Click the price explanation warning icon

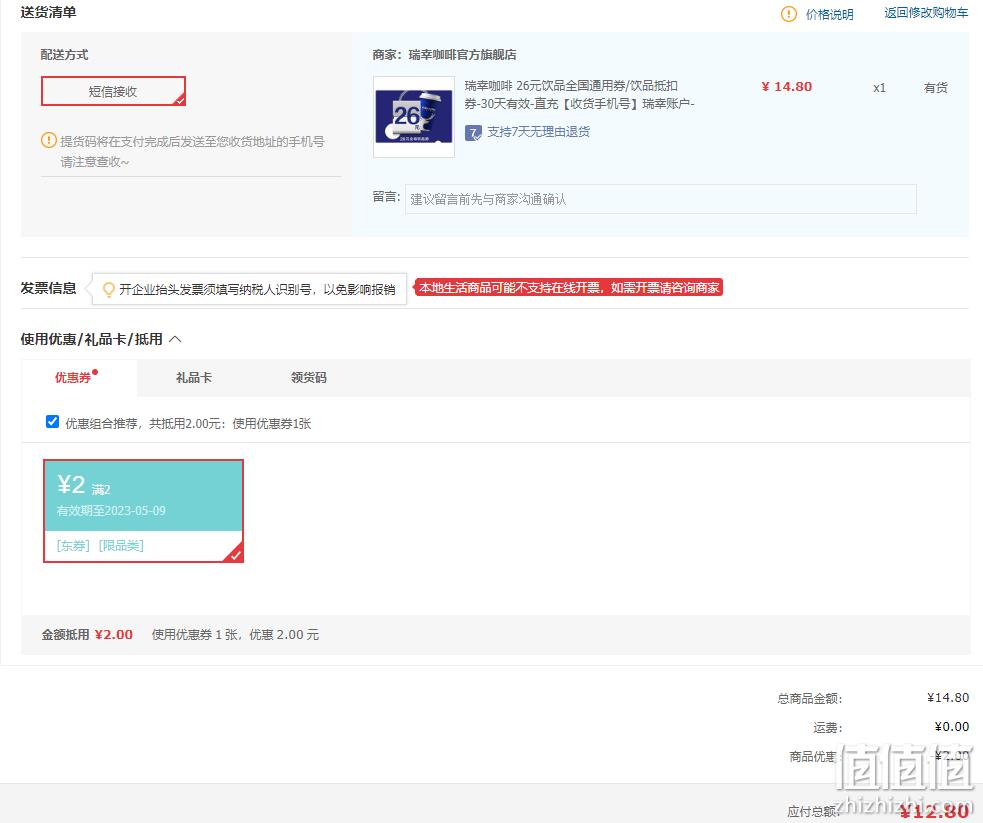[788, 14]
